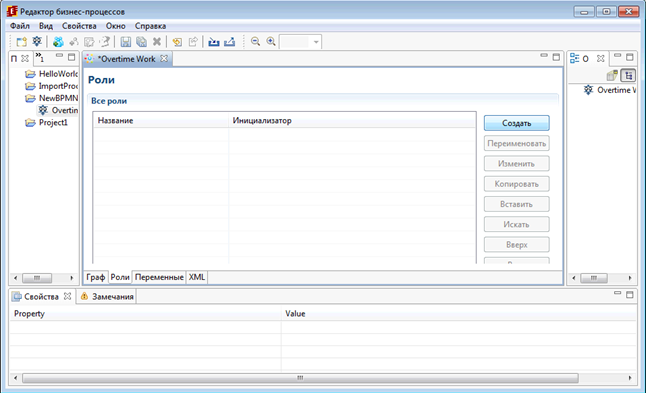646x393 pixels.
Task: Click the Переименовать button
Action: (517, 143)
